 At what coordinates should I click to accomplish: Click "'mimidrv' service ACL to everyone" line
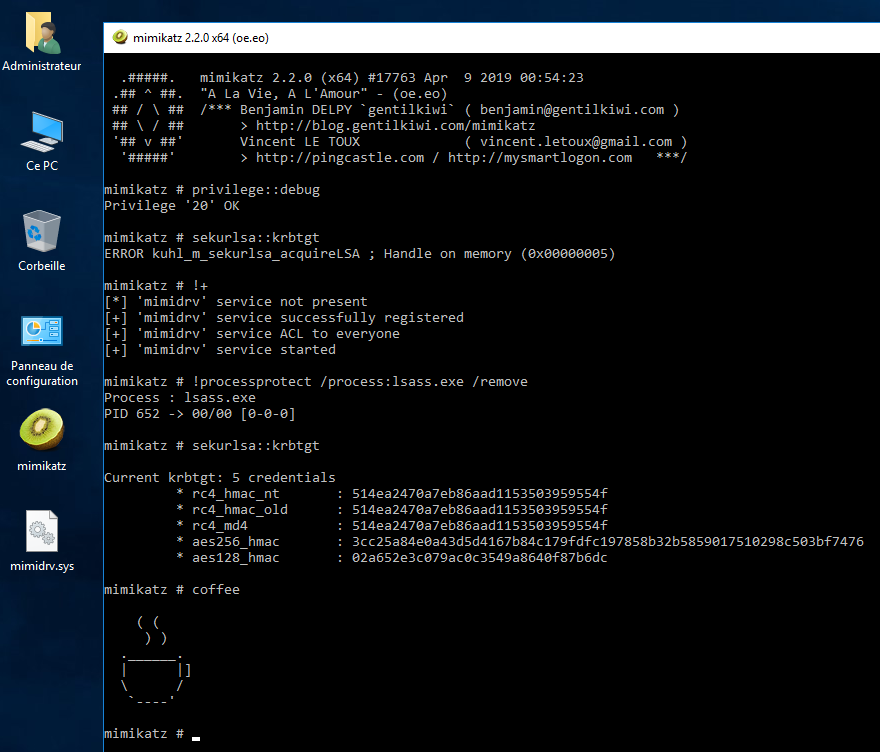(x=252, y=334)
